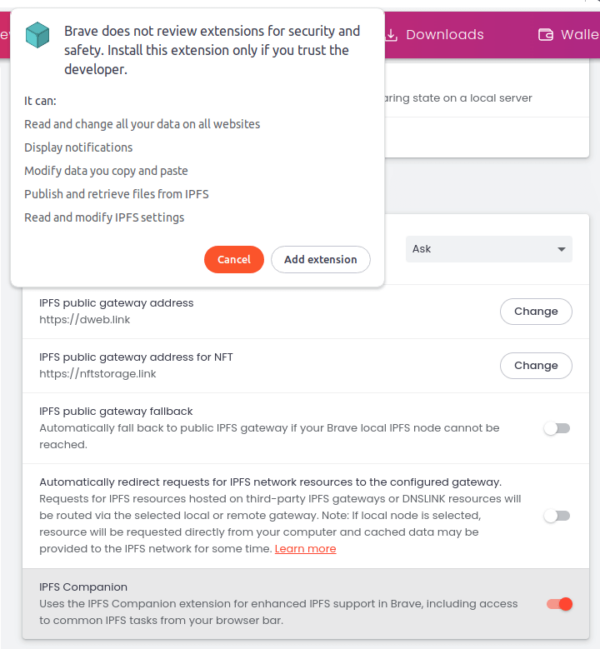Viewport: 600px width, 649px height.
Task: Change the public gateway address for NFT
Action: pyautogui.click(x=536, y=366)
